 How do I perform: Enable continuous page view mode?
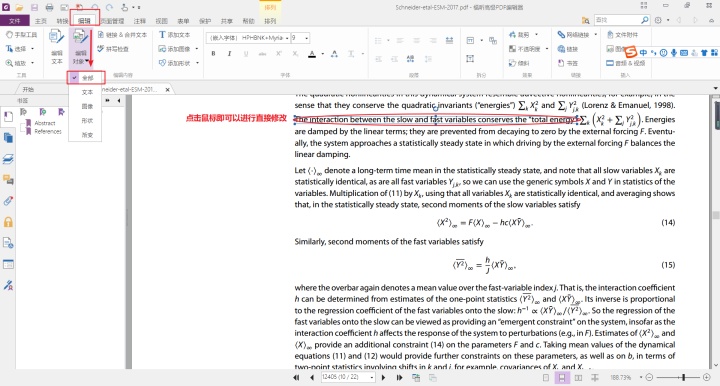coord(562,378)
